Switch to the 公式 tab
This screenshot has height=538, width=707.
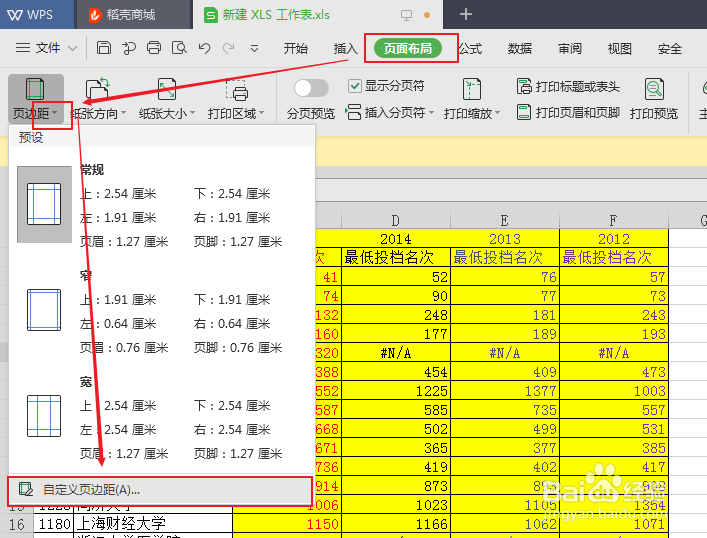click(x=470, y=48)
